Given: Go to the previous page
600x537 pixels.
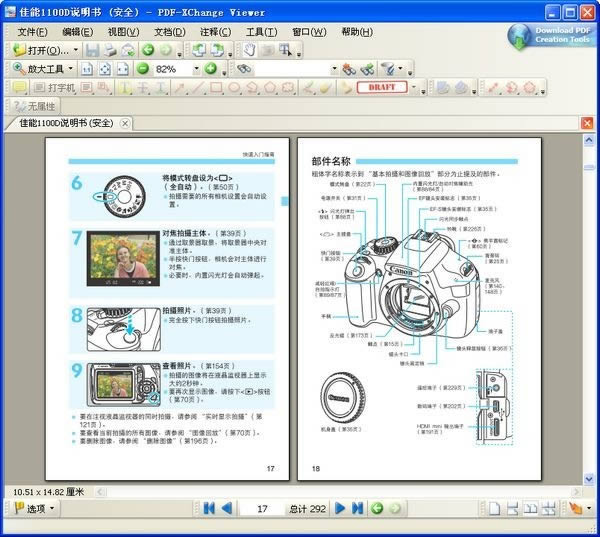Looking at the screenshot, I should pos(227,508).
